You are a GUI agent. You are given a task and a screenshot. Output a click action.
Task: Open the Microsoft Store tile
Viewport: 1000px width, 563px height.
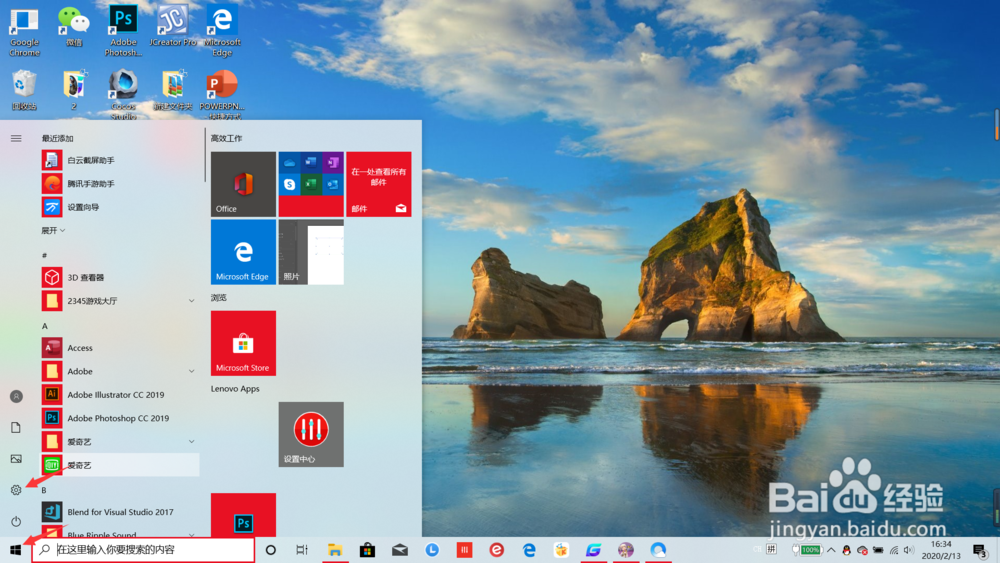click(x=243, y=343)
